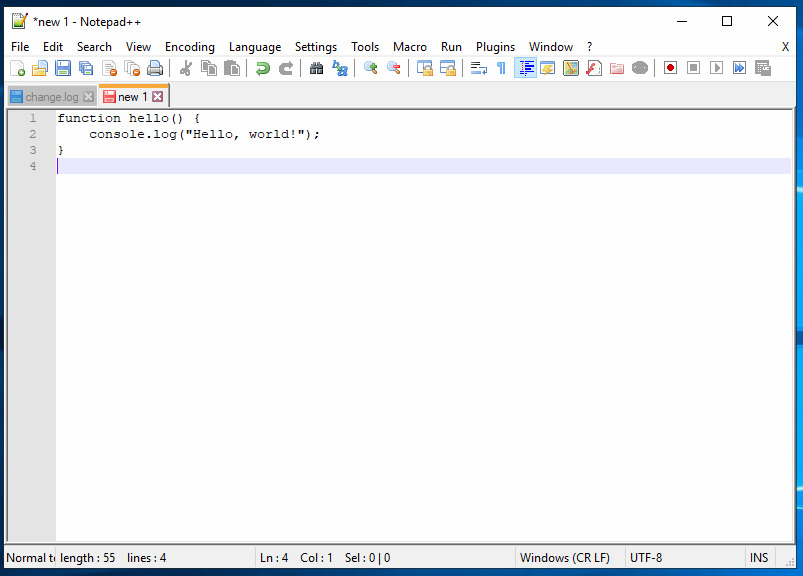The image size is (803, 576).
Task: Switch to the change.log tab
Action: tap(50, 96)
